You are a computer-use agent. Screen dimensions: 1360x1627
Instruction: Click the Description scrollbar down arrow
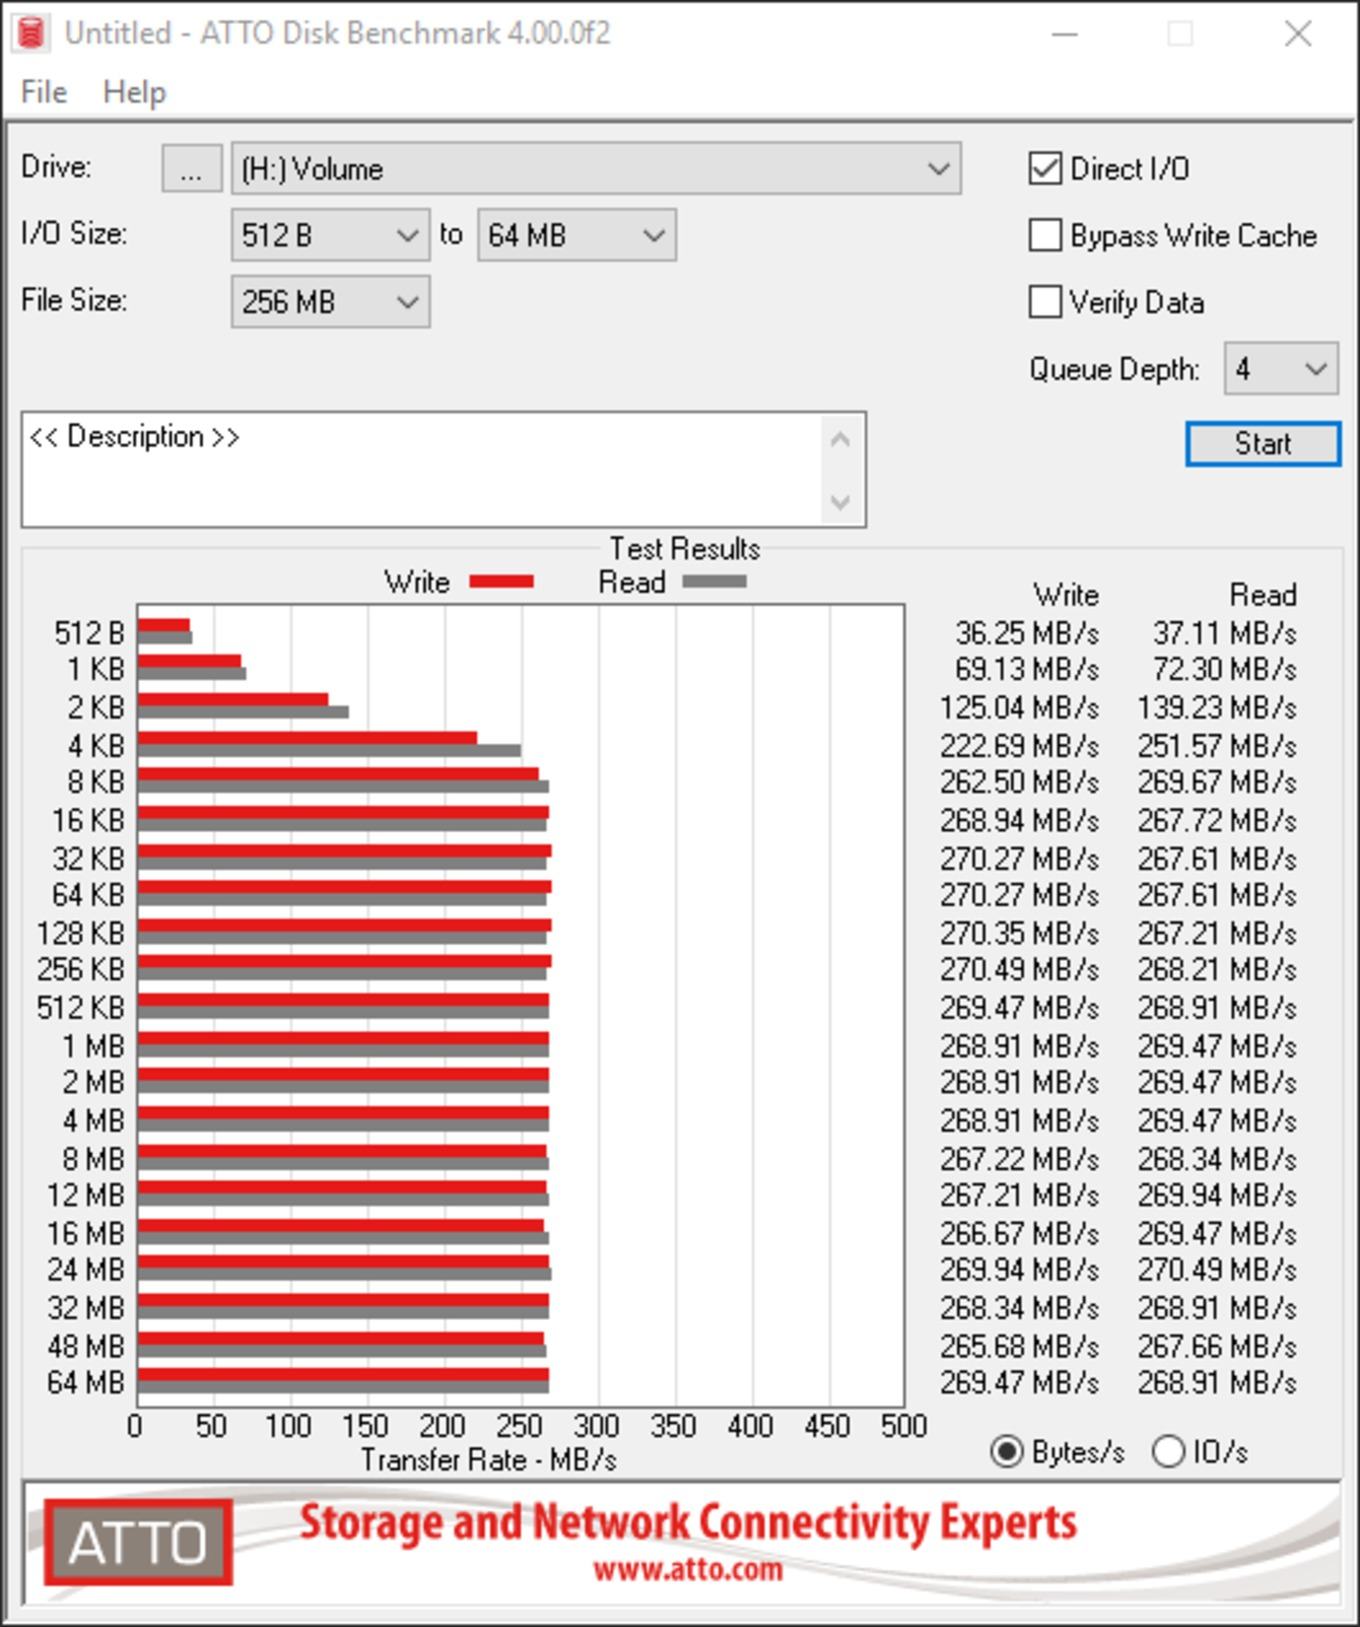[x=840, y=501]
